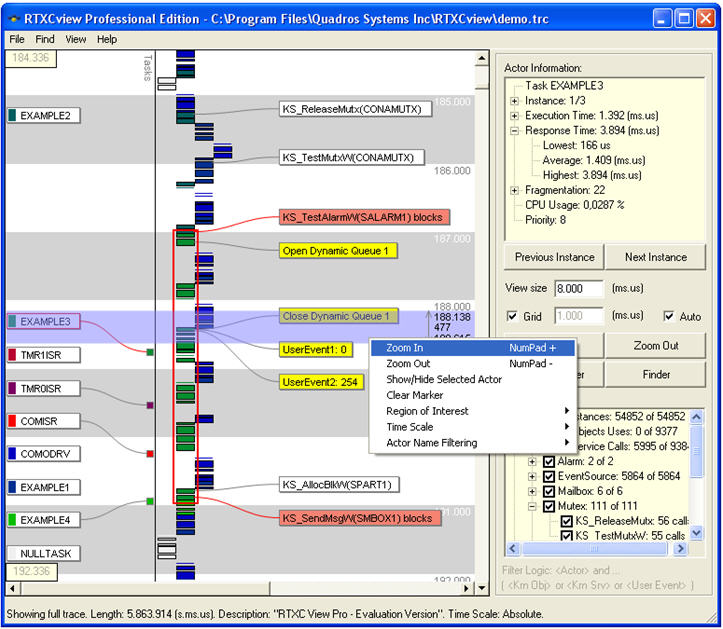The width and height of the screenshot is (723, 629).
Task: Select the TMR0ISR actor label
Action: (x=44, y=389)
